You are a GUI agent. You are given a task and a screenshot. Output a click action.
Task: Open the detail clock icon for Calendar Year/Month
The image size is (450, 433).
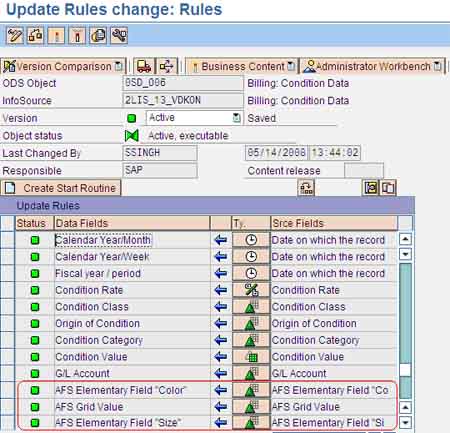[251, 240]
